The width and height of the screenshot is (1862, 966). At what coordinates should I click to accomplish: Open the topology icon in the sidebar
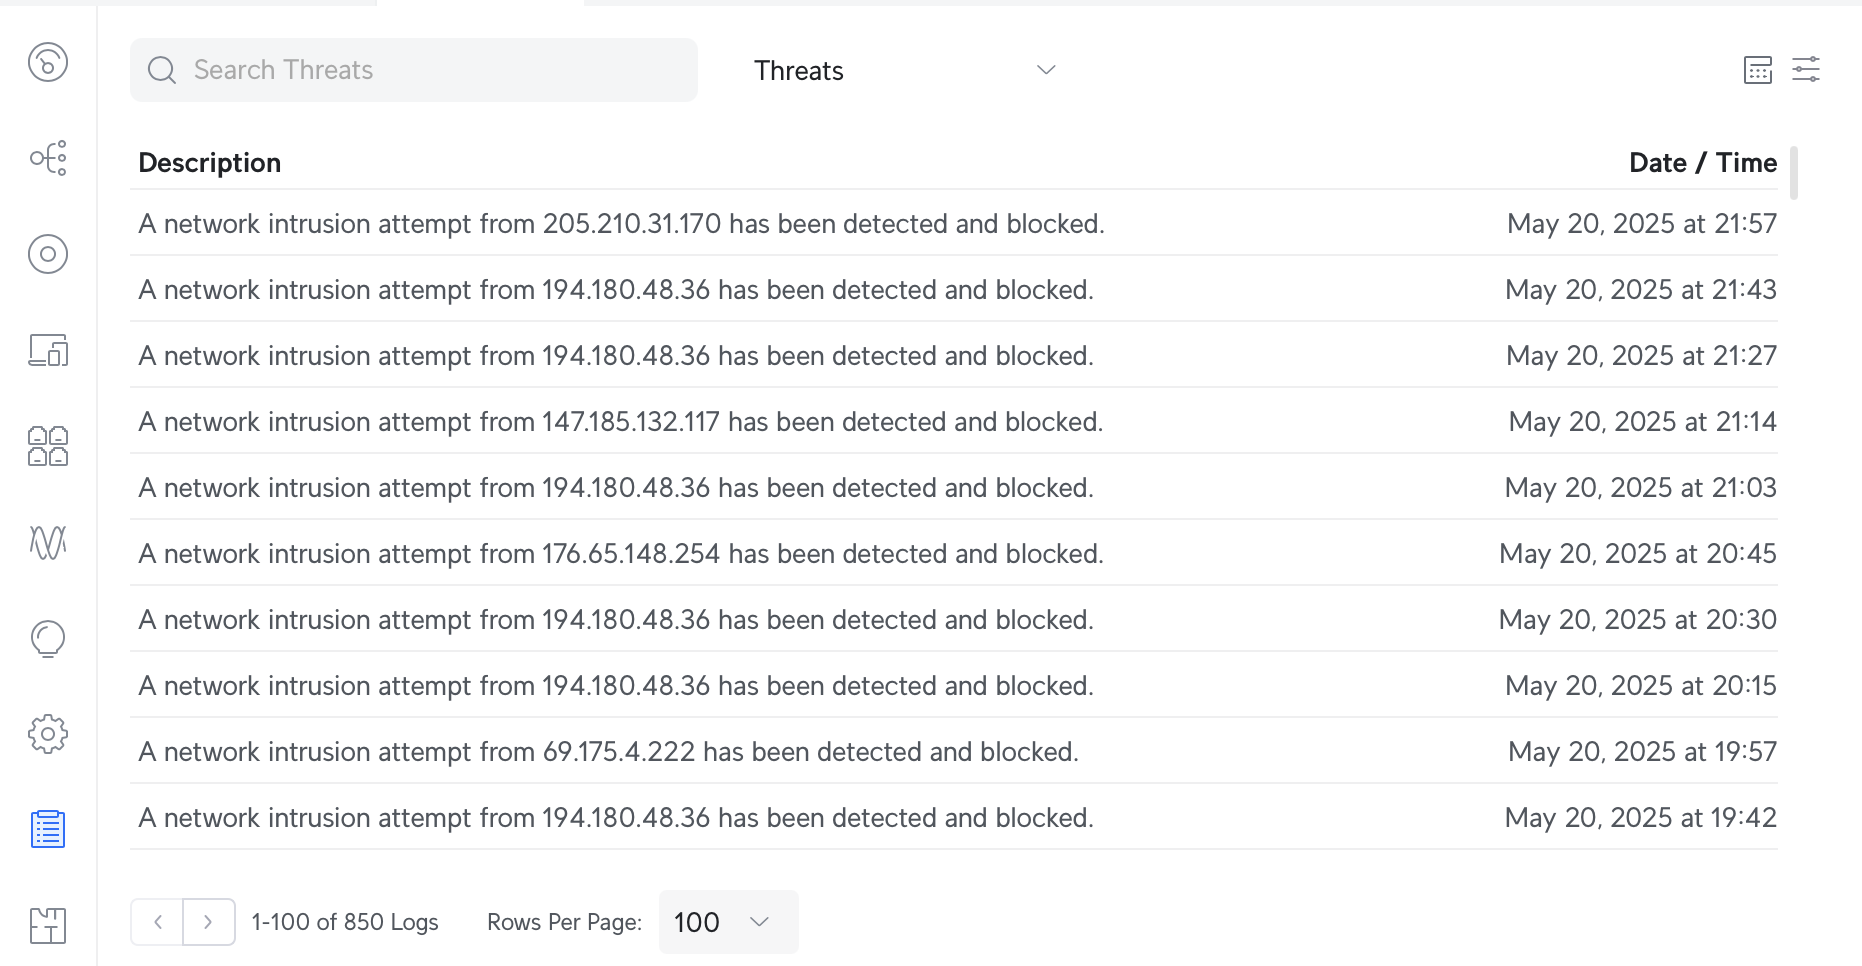pyautogui.click(x=48, y=158)
